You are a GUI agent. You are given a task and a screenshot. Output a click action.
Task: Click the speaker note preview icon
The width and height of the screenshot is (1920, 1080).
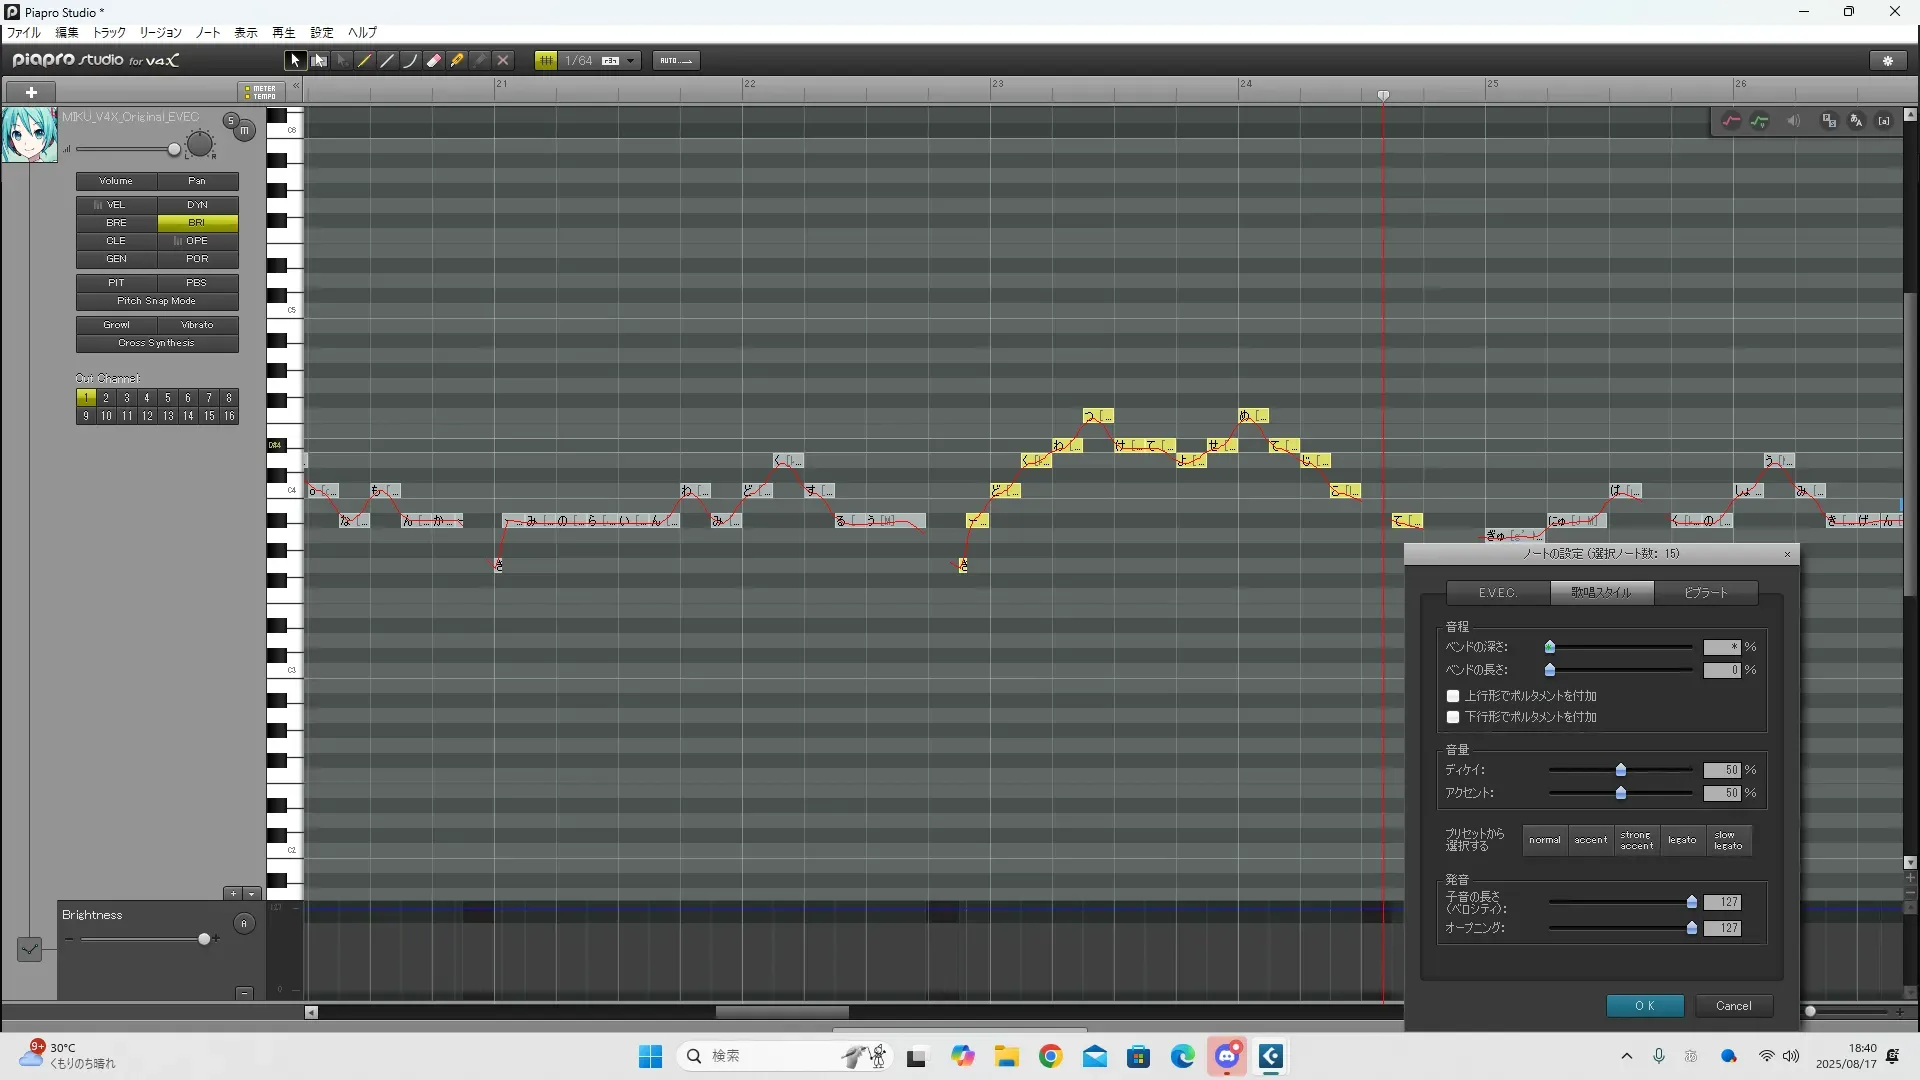click(1793, 121)
